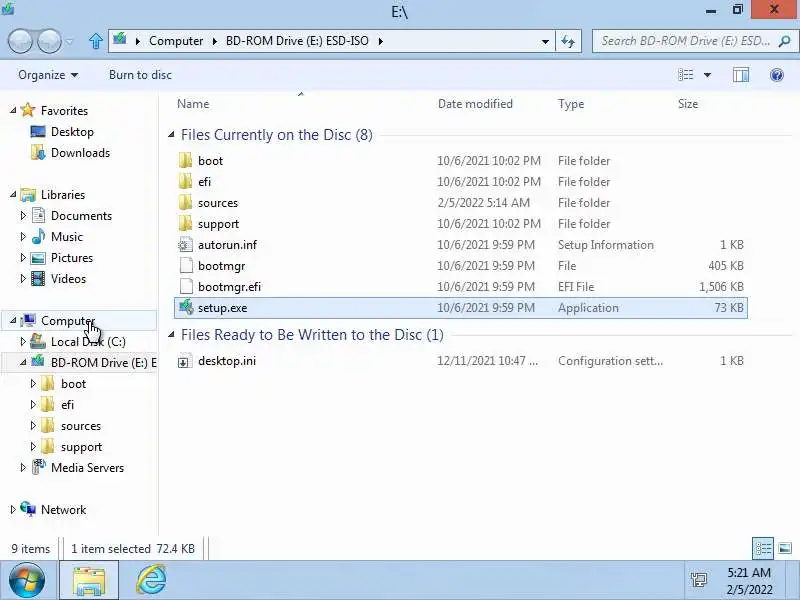Viewport: 800px width, 600px height.
Task: Open the Help button
Action: (777, 75)
